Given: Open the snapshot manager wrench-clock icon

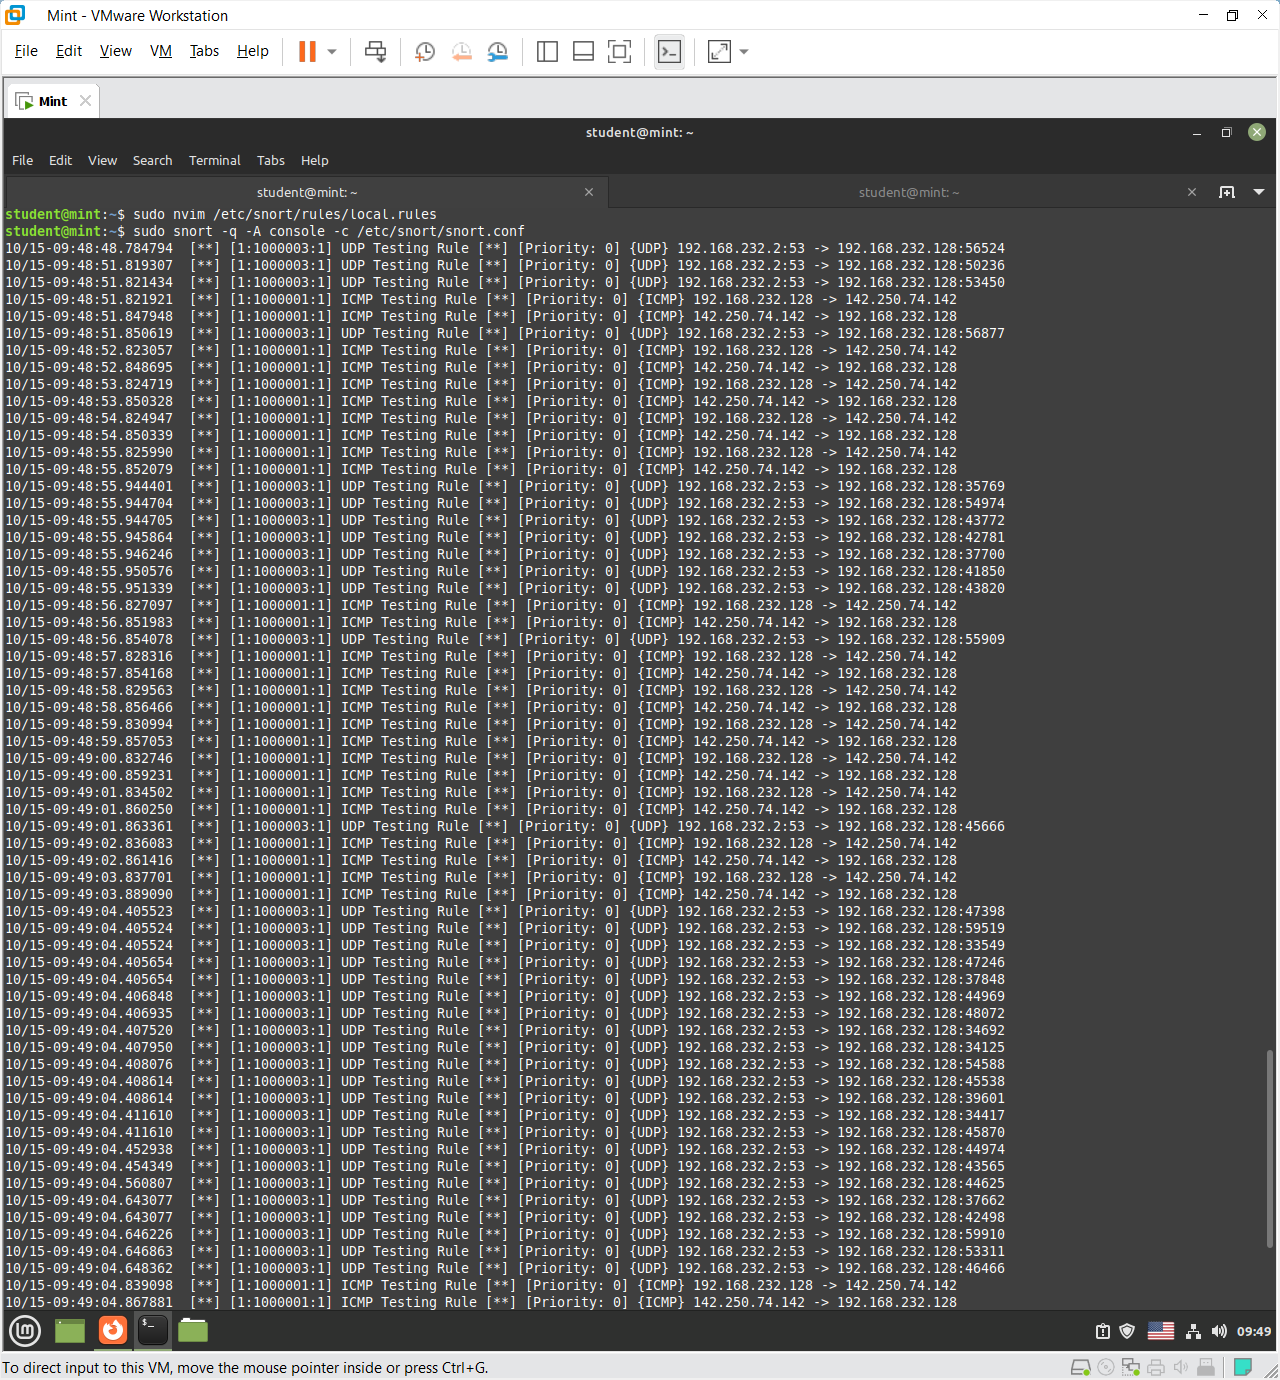Looking at the screenshot, I should [x=497, y=52].
